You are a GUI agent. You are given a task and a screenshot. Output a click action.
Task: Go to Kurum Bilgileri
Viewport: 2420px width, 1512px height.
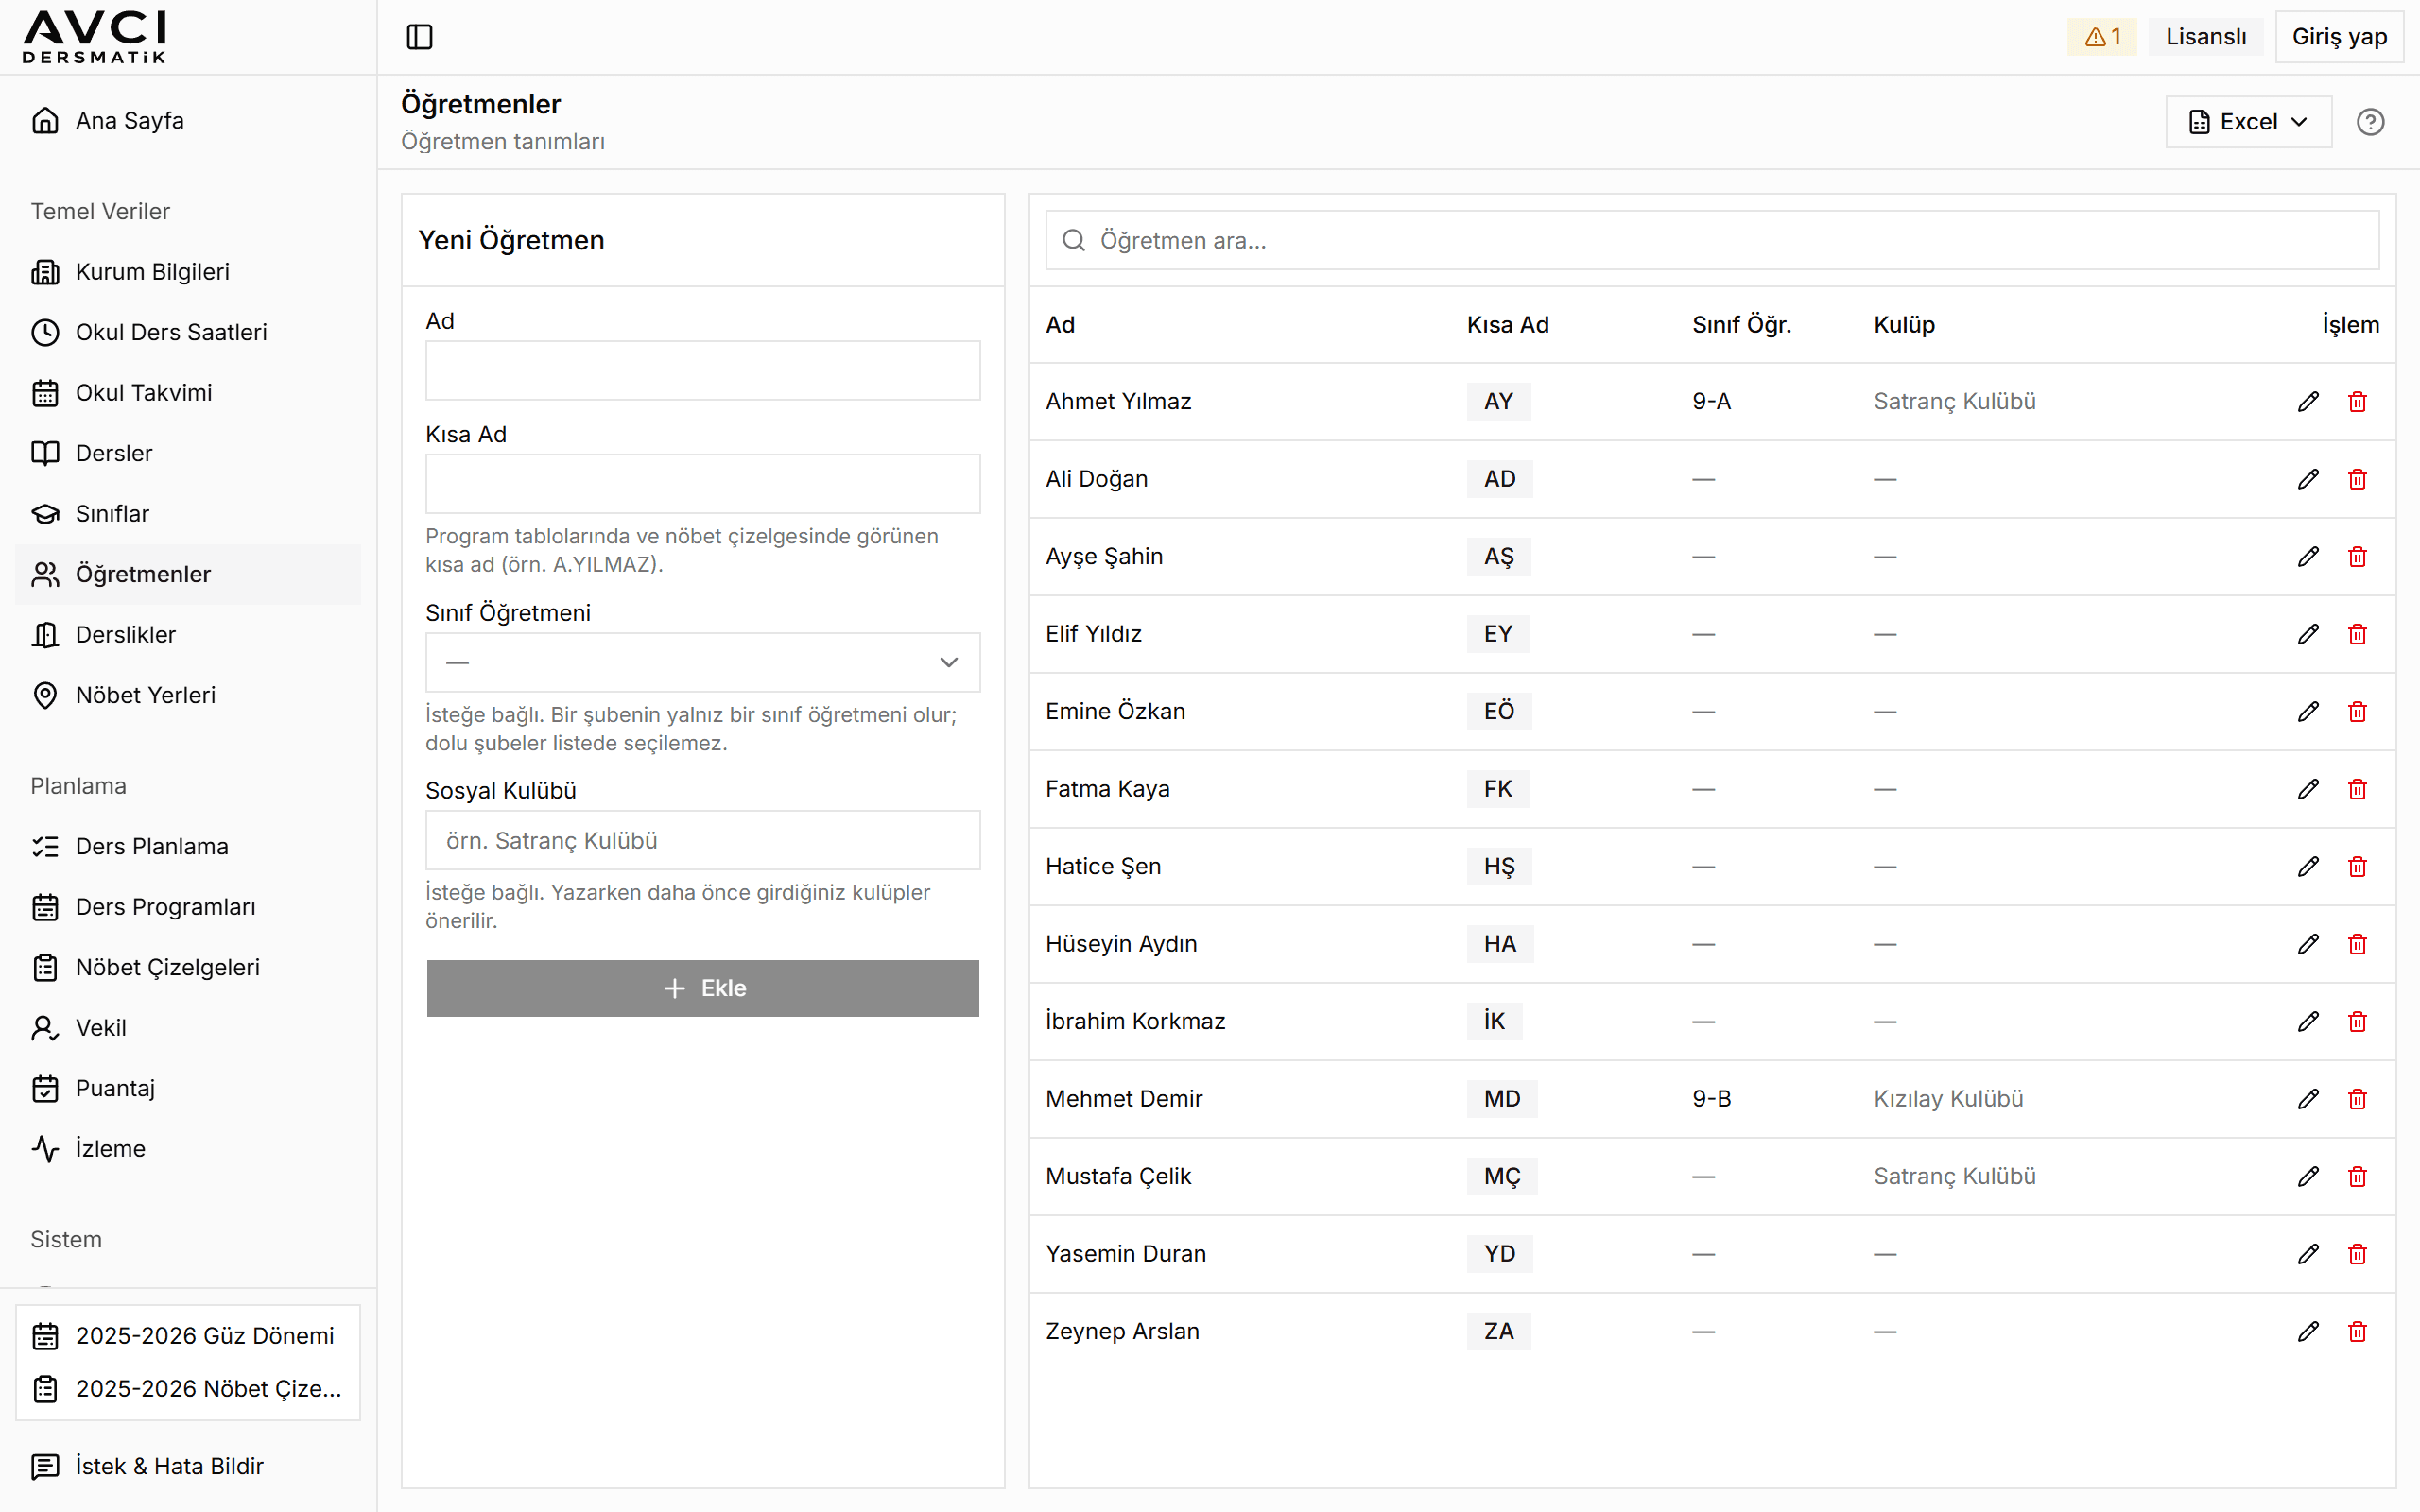pos(188,272)
